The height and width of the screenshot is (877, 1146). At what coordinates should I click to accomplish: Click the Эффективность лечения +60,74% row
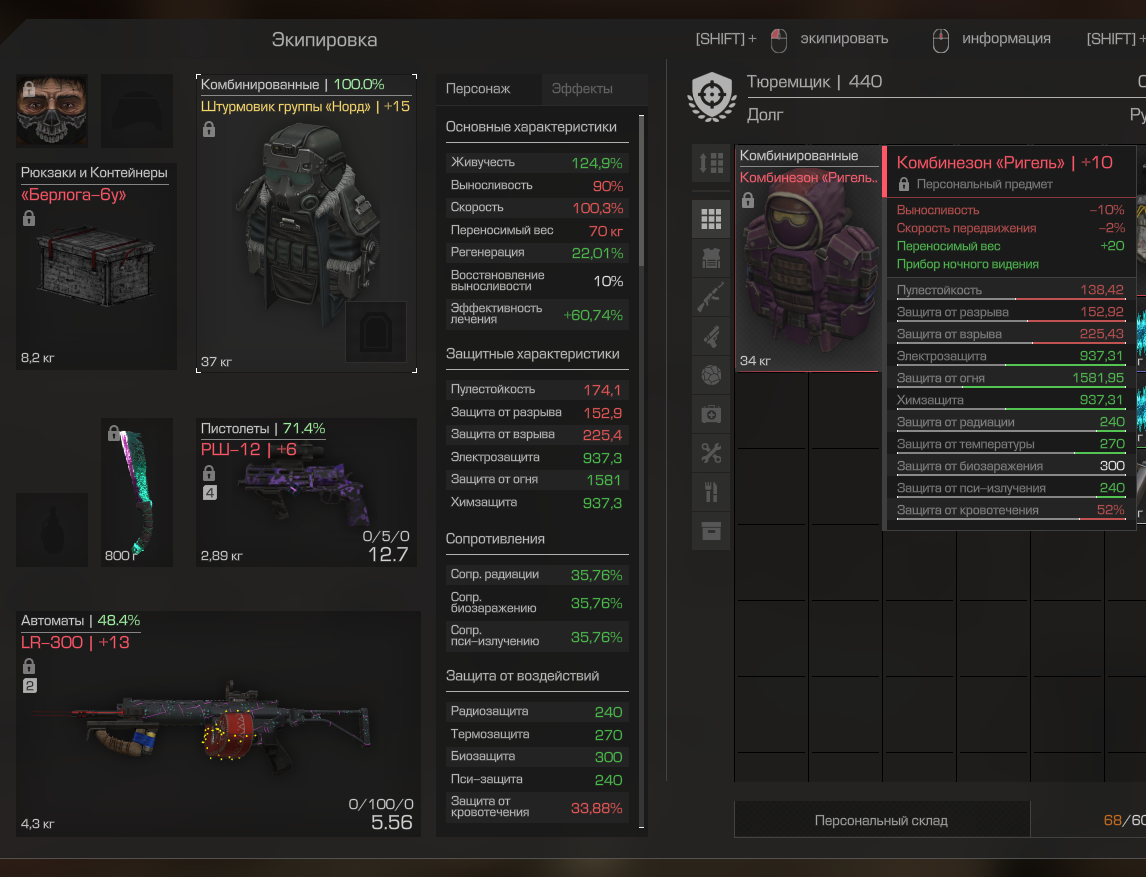pyautogui.click(x=536, y=314)
